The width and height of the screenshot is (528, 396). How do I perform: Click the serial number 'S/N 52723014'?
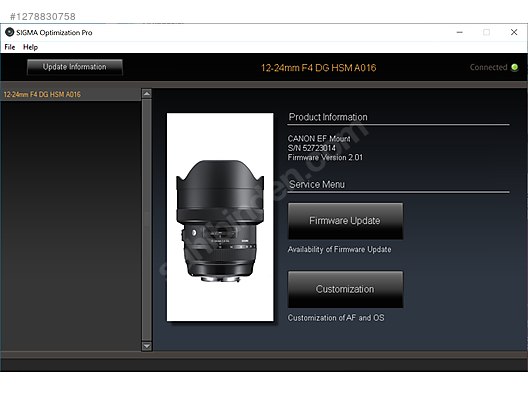(312, 148)
